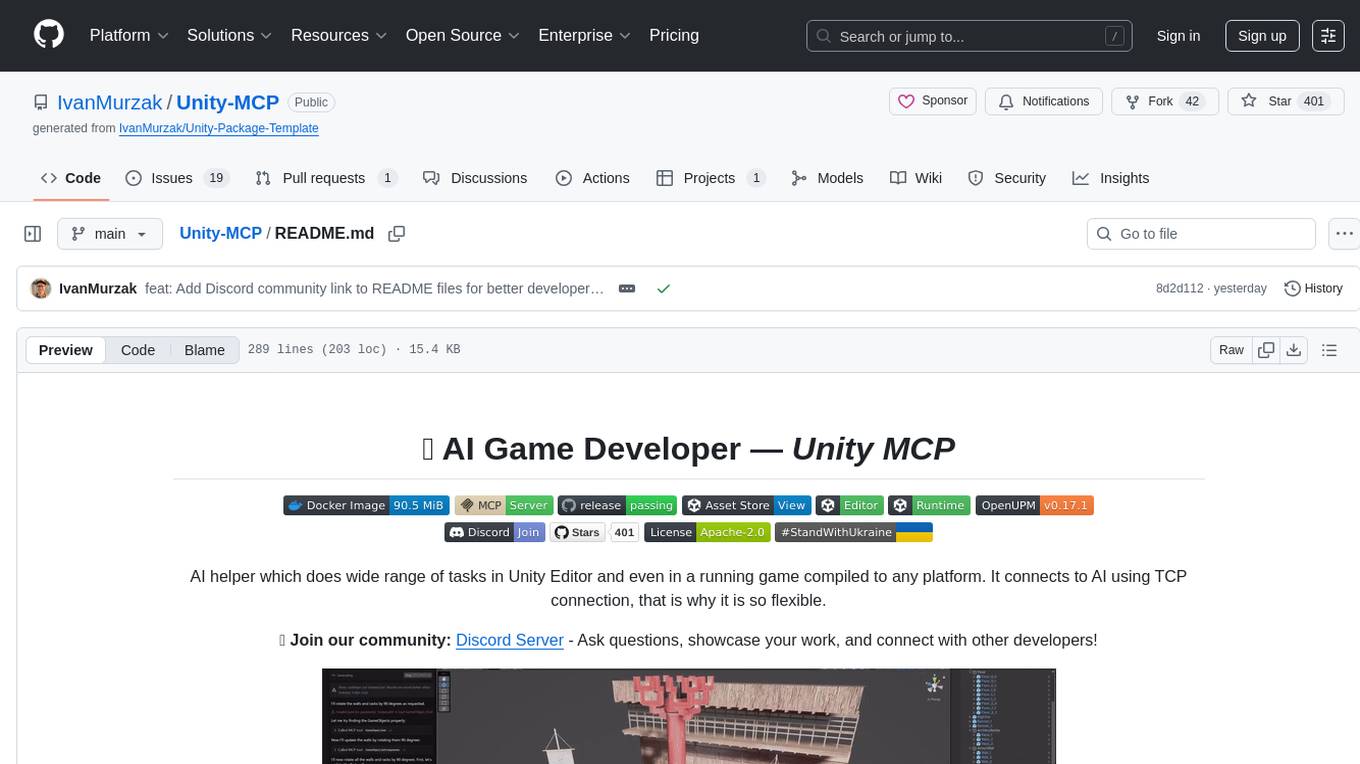Open the Discord Server link
The image size is (1360, 764).
[510, 639]
